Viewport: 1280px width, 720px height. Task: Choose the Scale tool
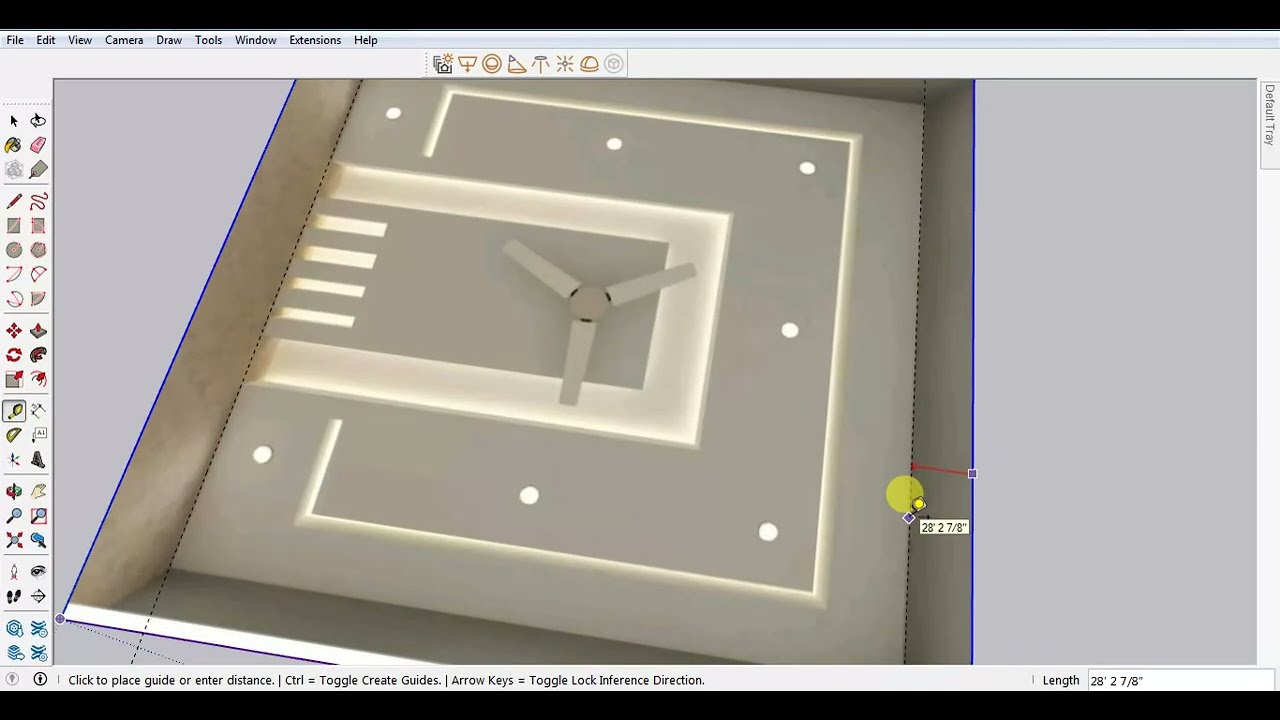tap(14, 379)
